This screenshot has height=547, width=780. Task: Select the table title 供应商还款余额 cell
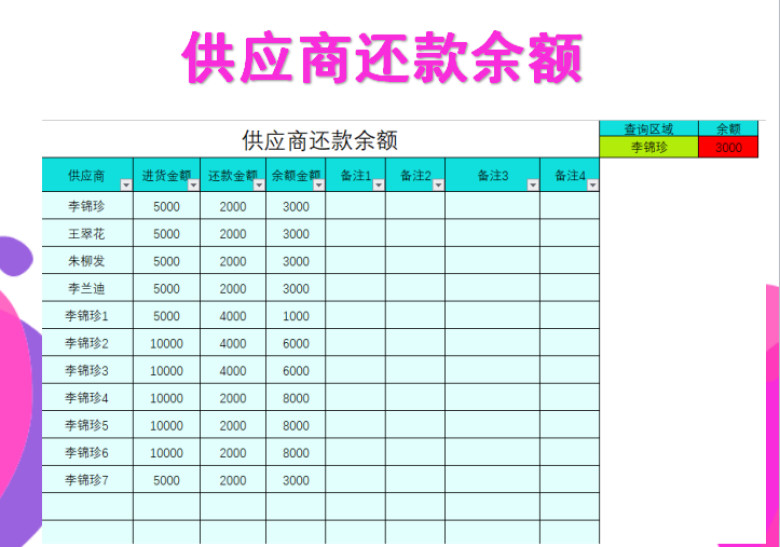[320, 140]
